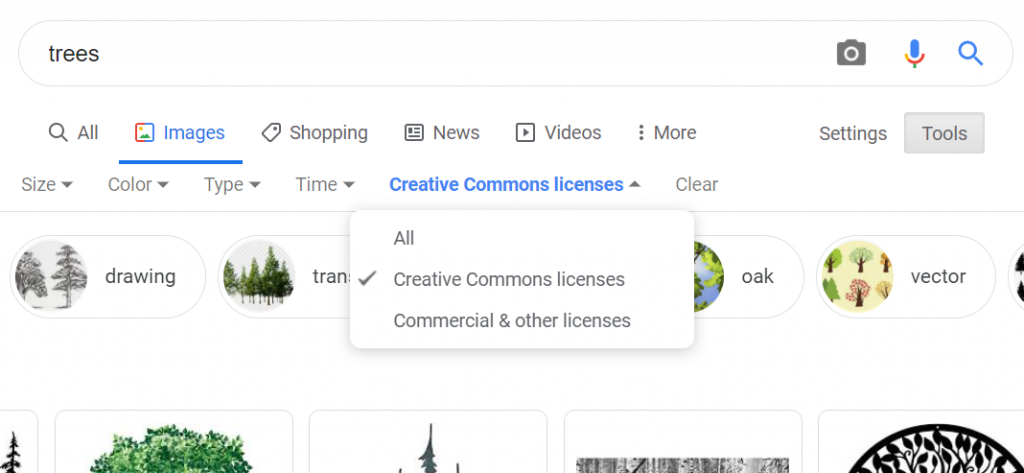
Task: Expand the Time filter dropdown
Action: pos(325,185)
